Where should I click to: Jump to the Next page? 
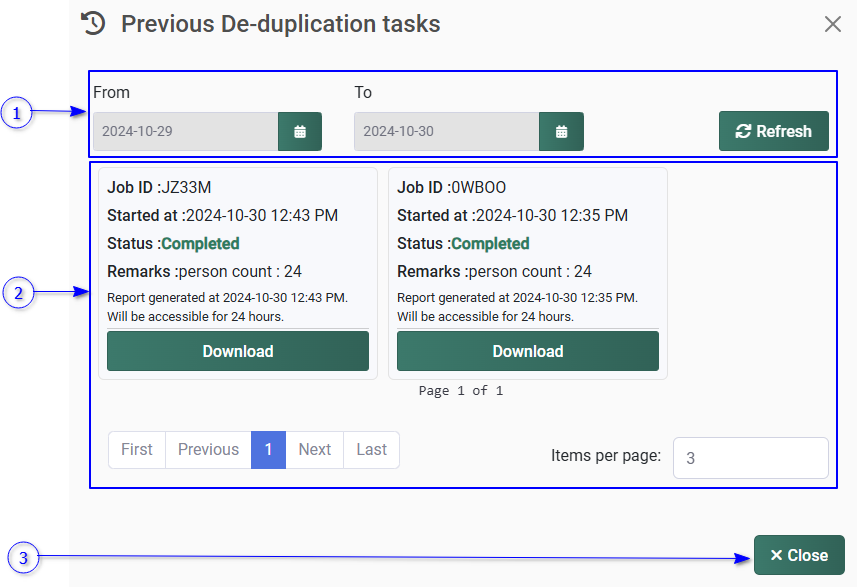(314, 450)
